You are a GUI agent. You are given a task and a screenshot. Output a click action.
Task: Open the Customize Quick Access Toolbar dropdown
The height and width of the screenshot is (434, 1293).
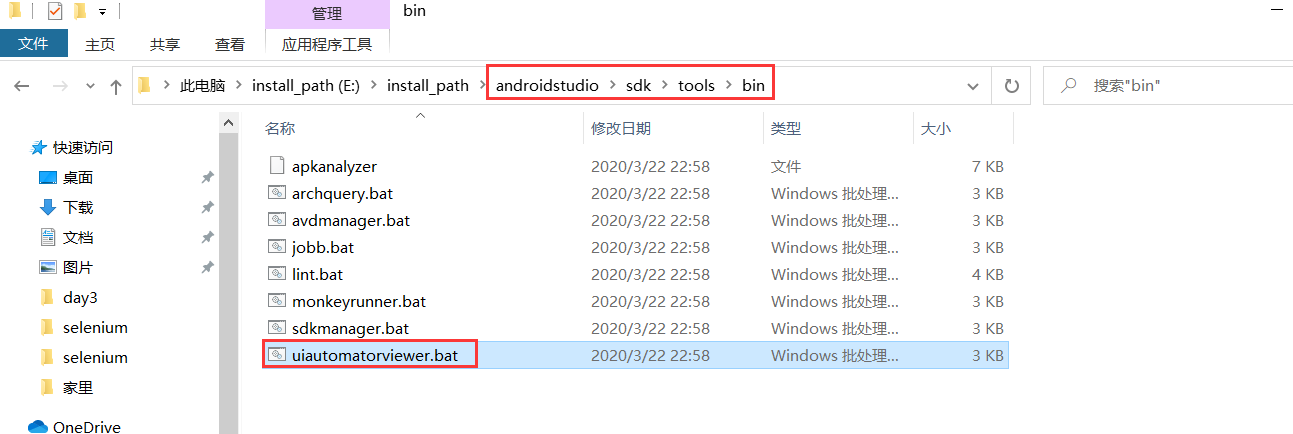(x=102, y=12)
